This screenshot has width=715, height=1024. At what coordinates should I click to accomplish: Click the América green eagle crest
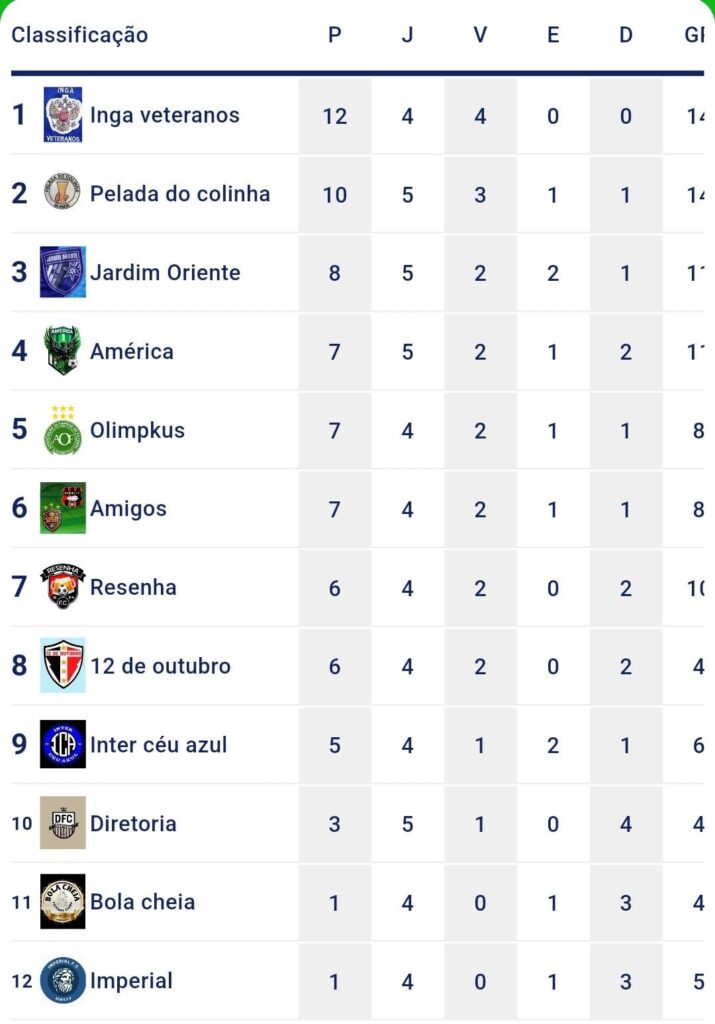click(x=63, y=351)
